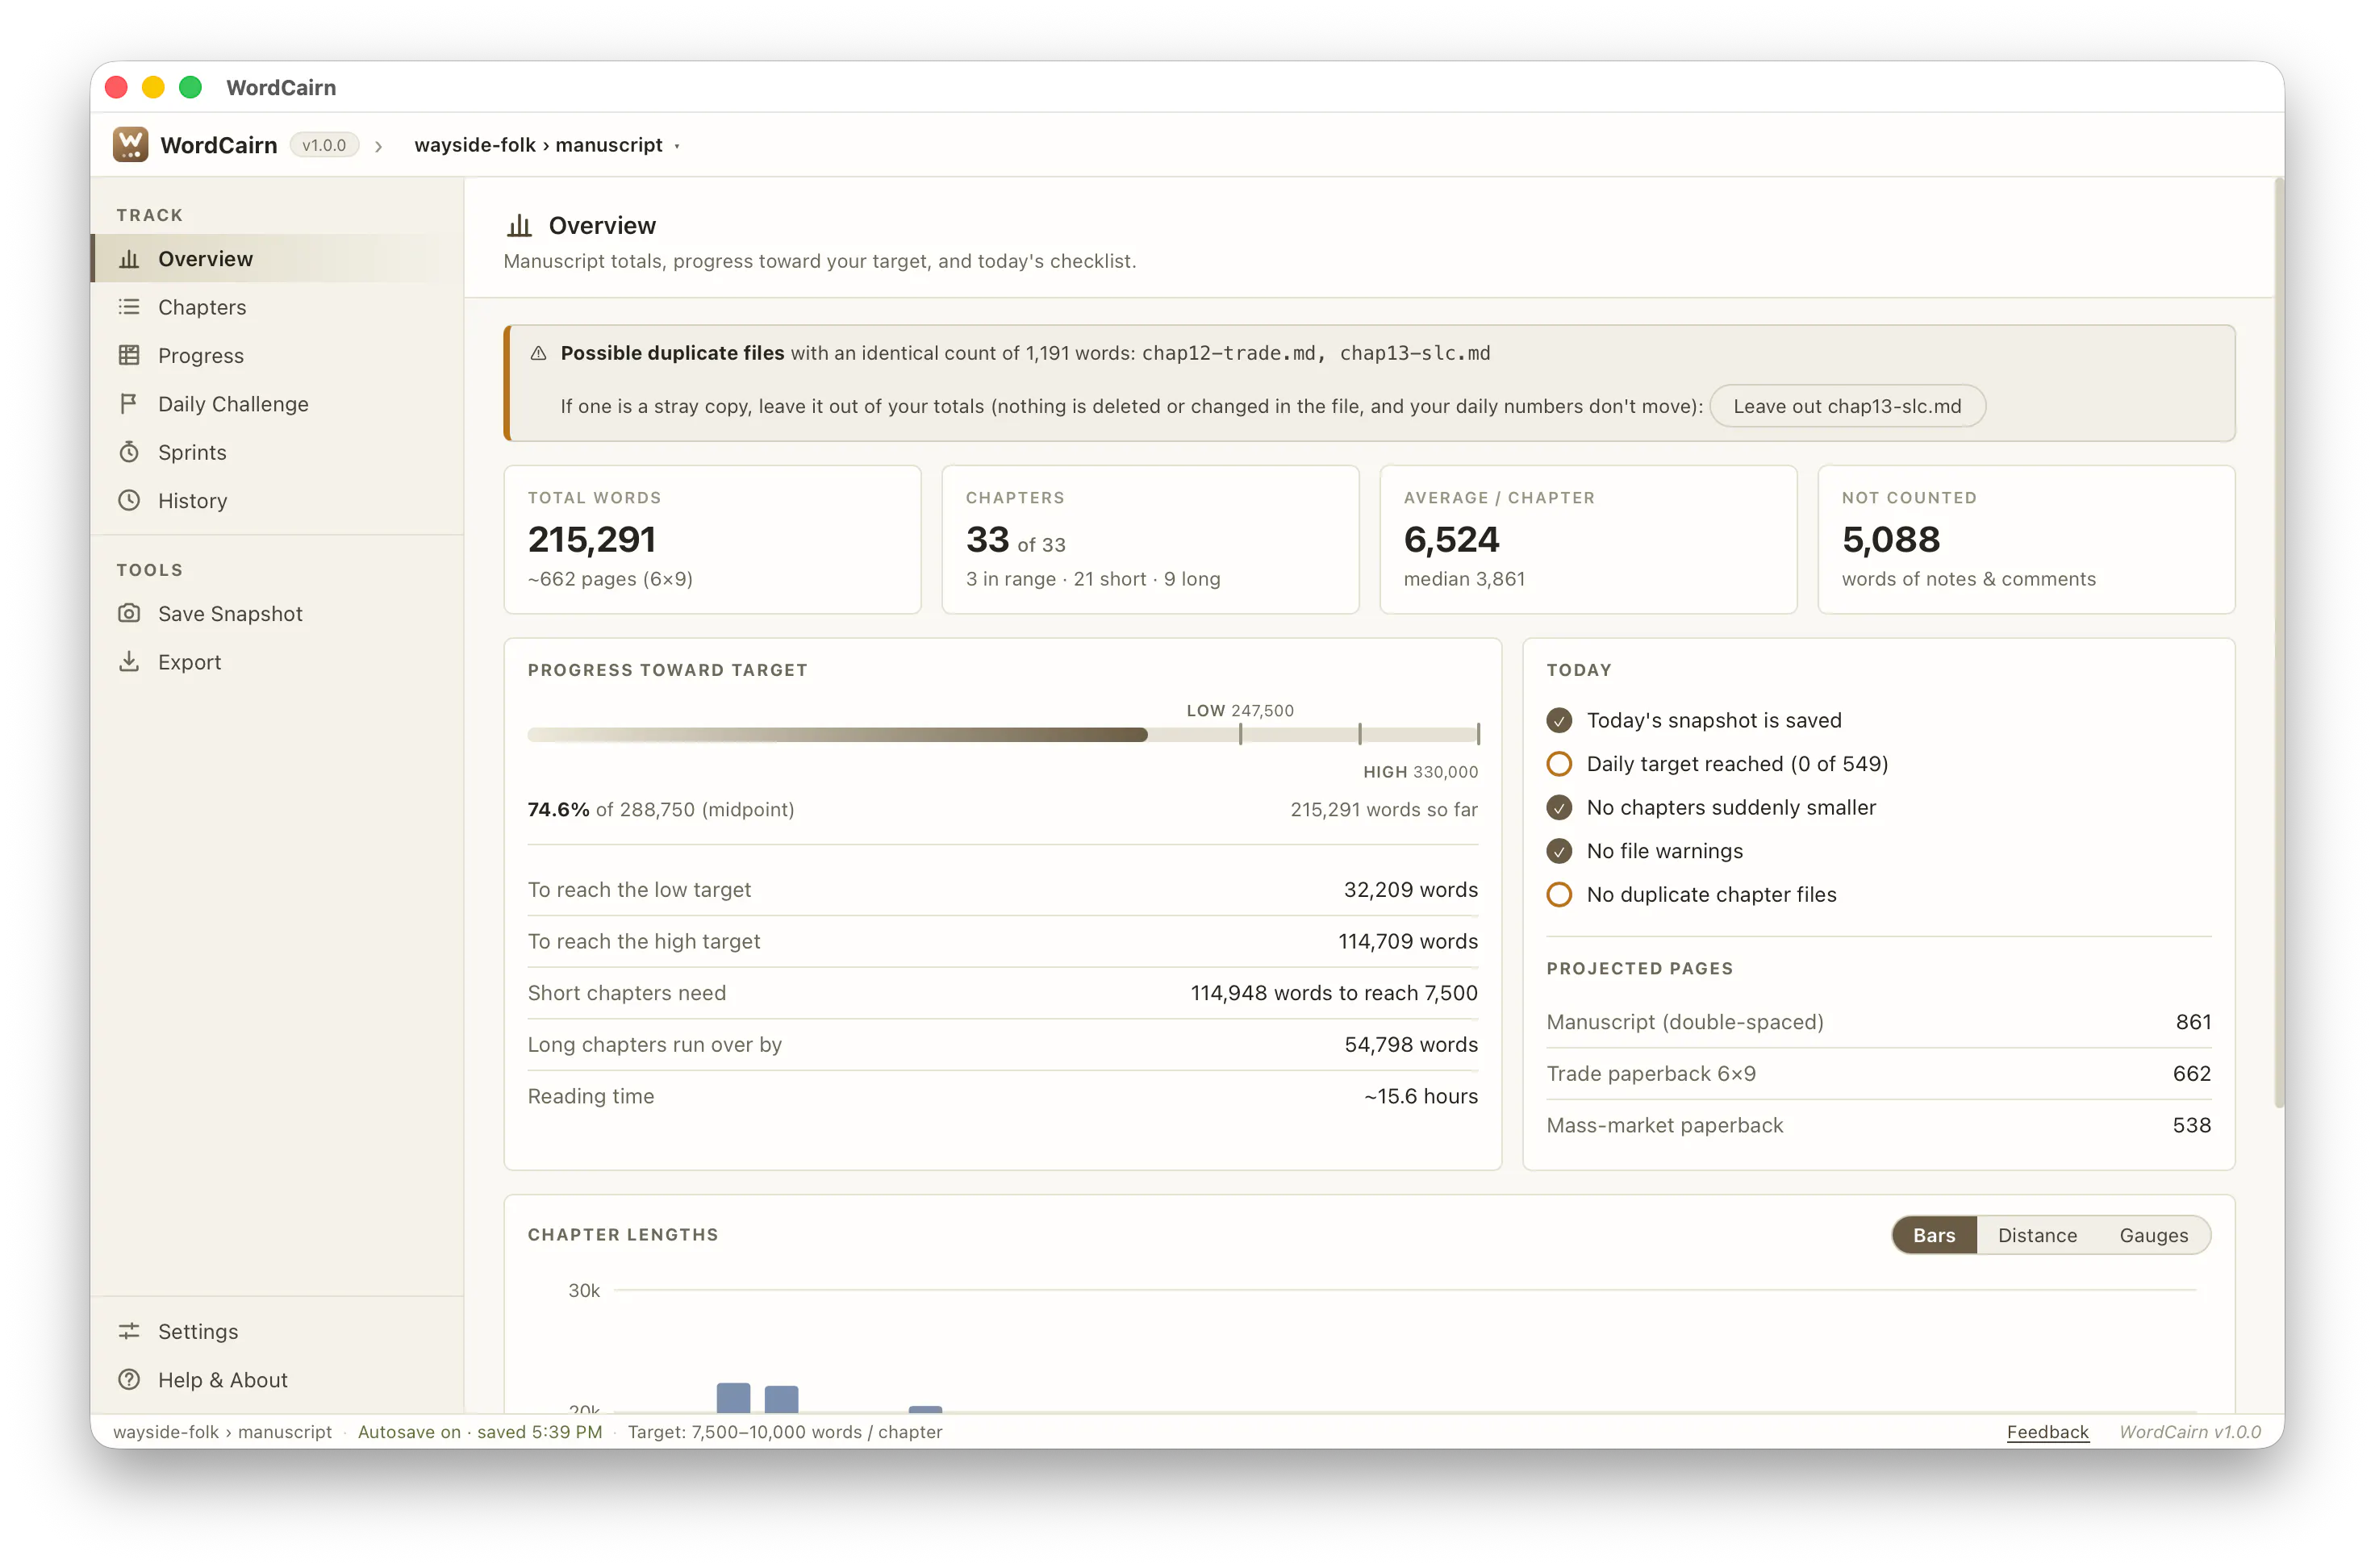The height and width of the screenshot is (1568, 2375).
Task: Switch chapter lengths view to Gauges
Action: [2153, 1235]
